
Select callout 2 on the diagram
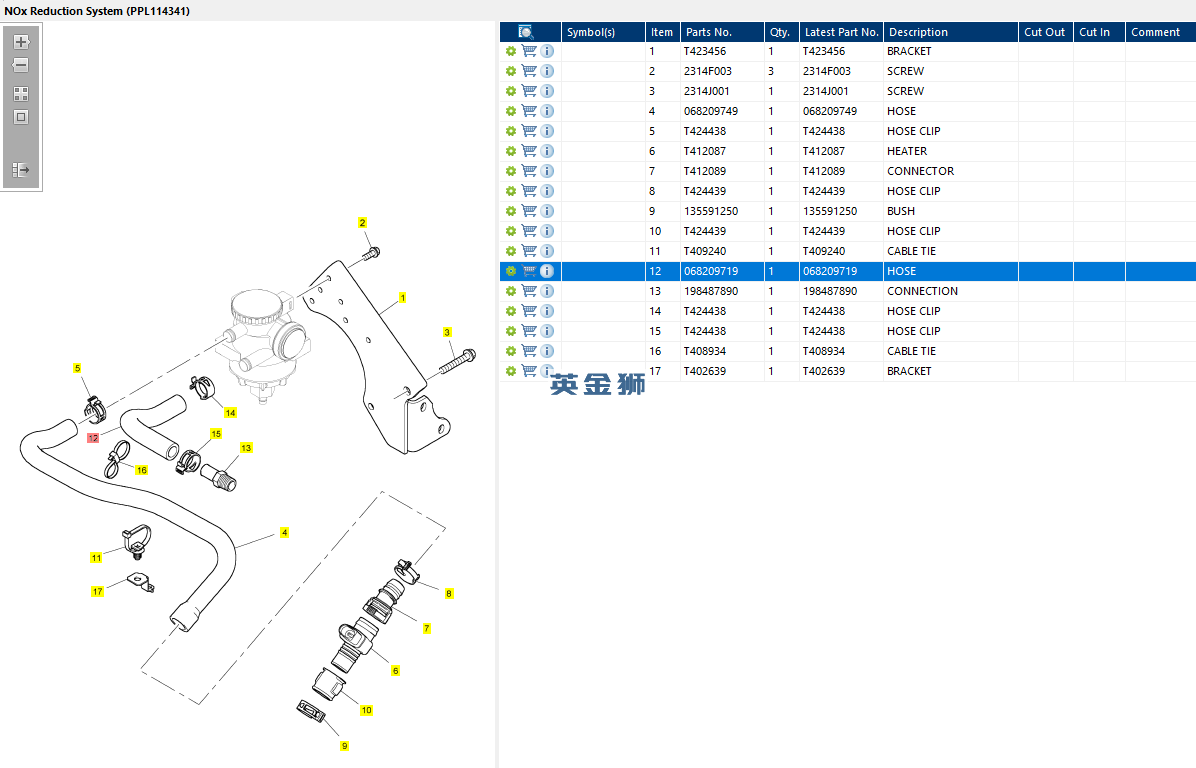point(362,223)
